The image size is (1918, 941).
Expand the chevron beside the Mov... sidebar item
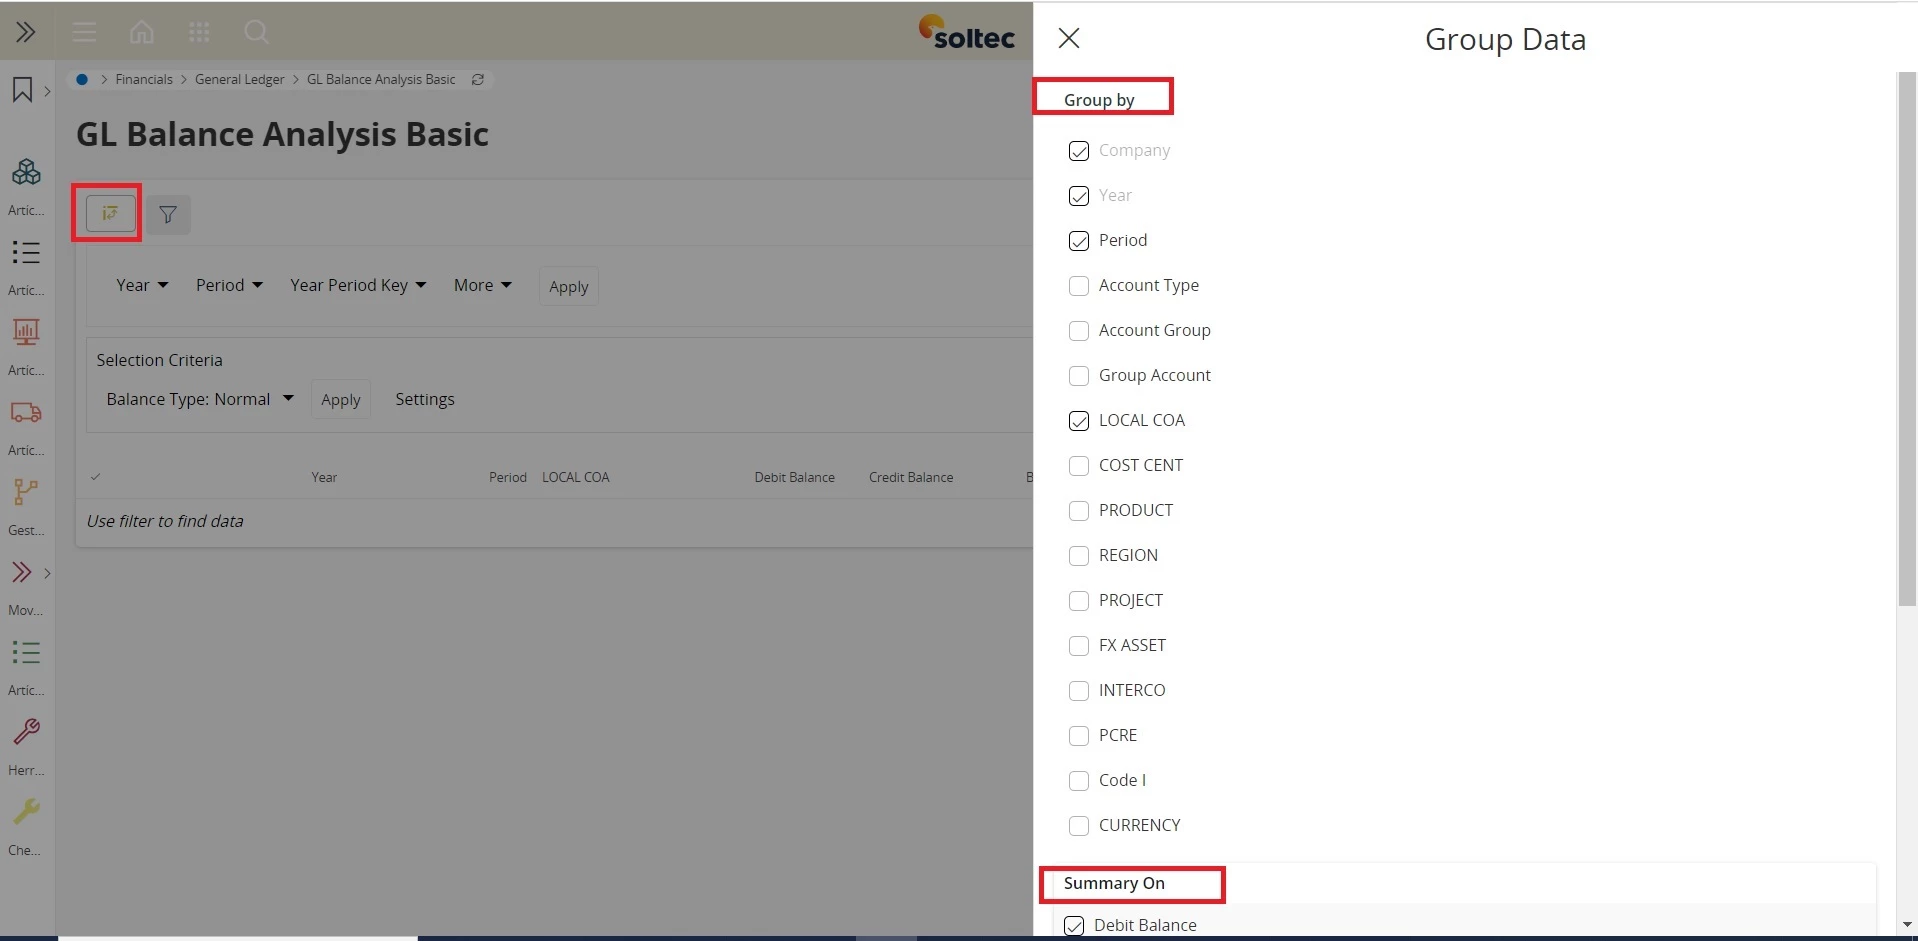[47, 573]
